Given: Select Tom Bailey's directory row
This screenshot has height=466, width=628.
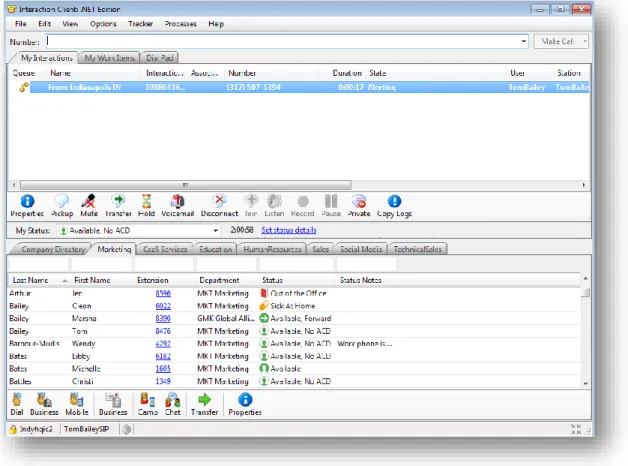Looking at the screenshot, I should 294,331.
